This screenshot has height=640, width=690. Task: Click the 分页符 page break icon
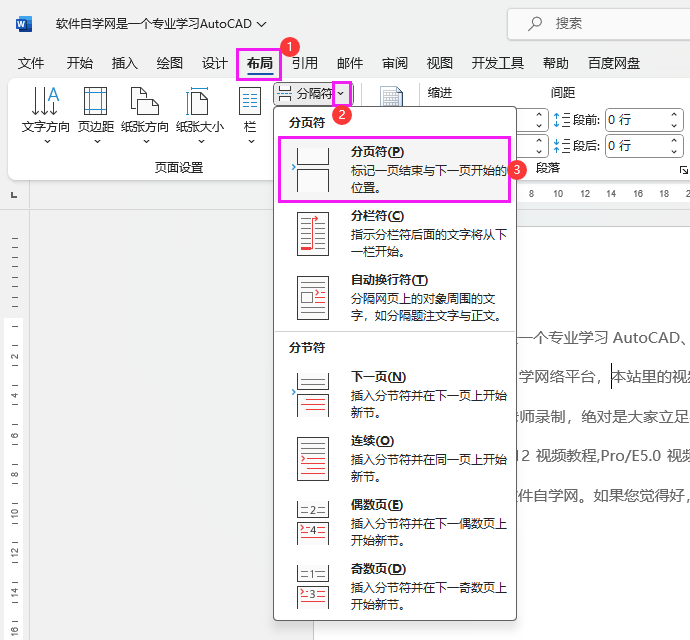[x=313, y=170]
